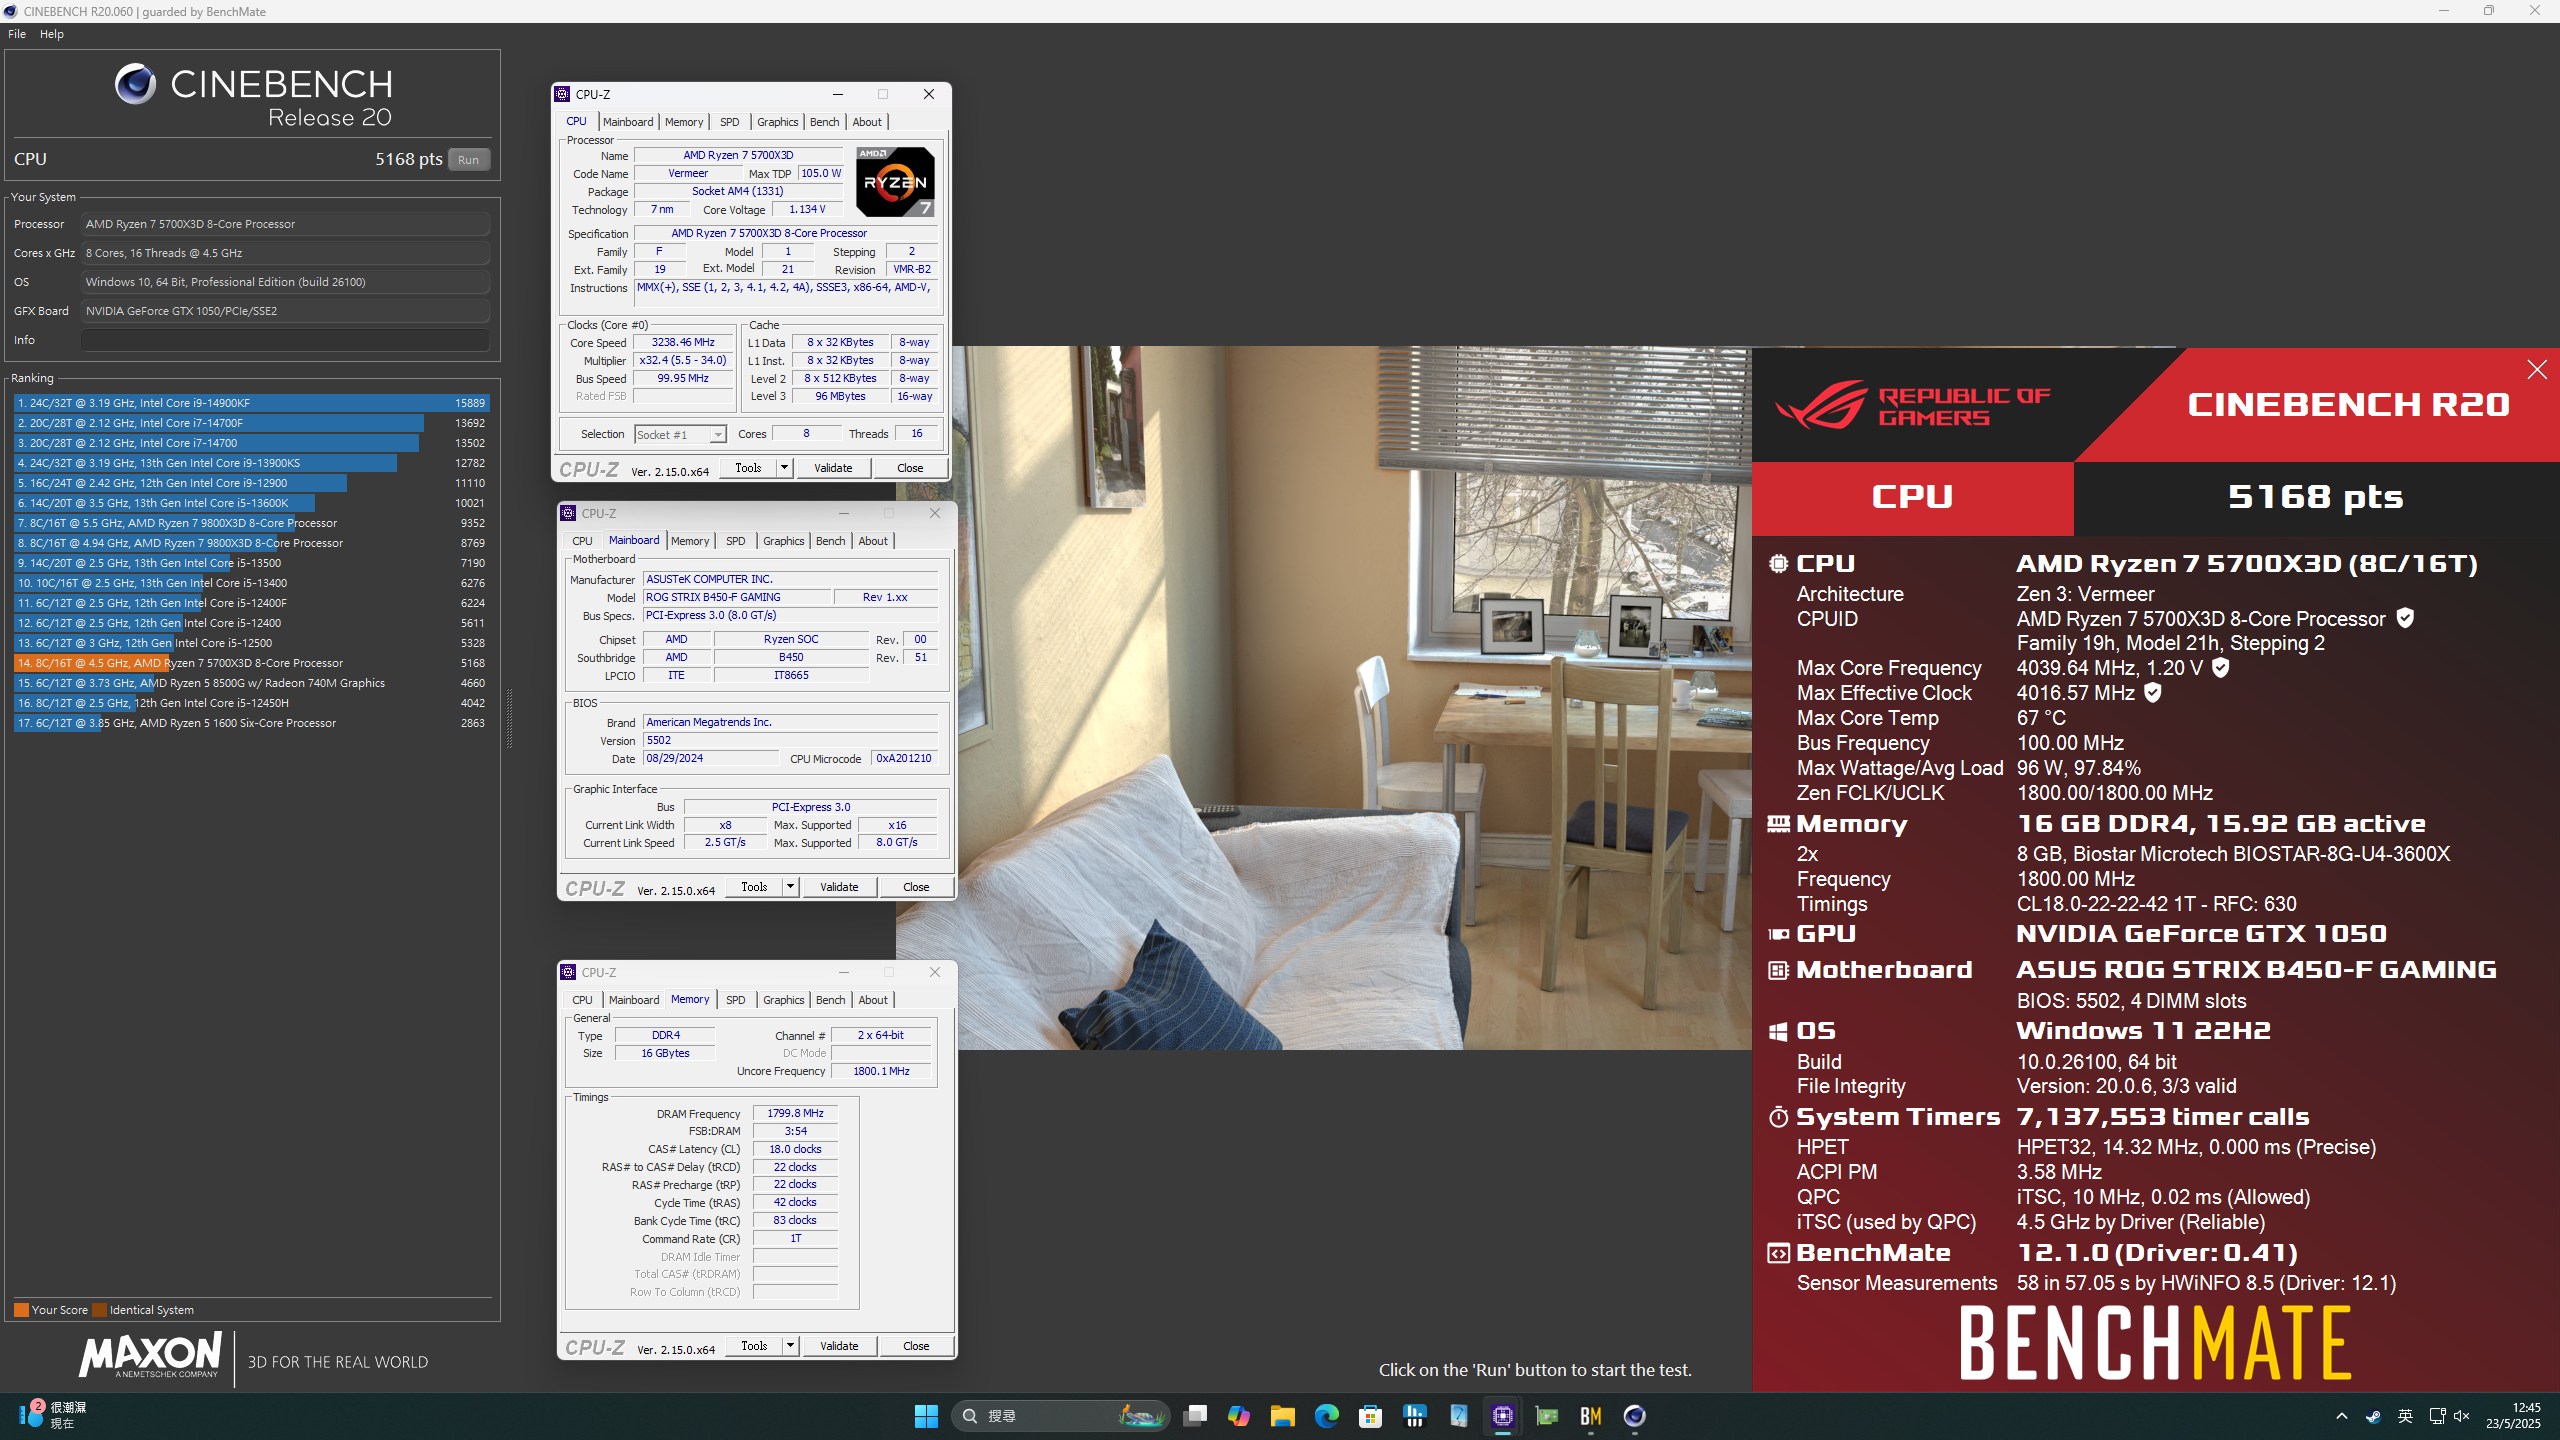This screenshot has height=1440, width=2560.
Task: Open Graphics tab in the Mainboard CPU-Z window
Action: coord(783,541)
